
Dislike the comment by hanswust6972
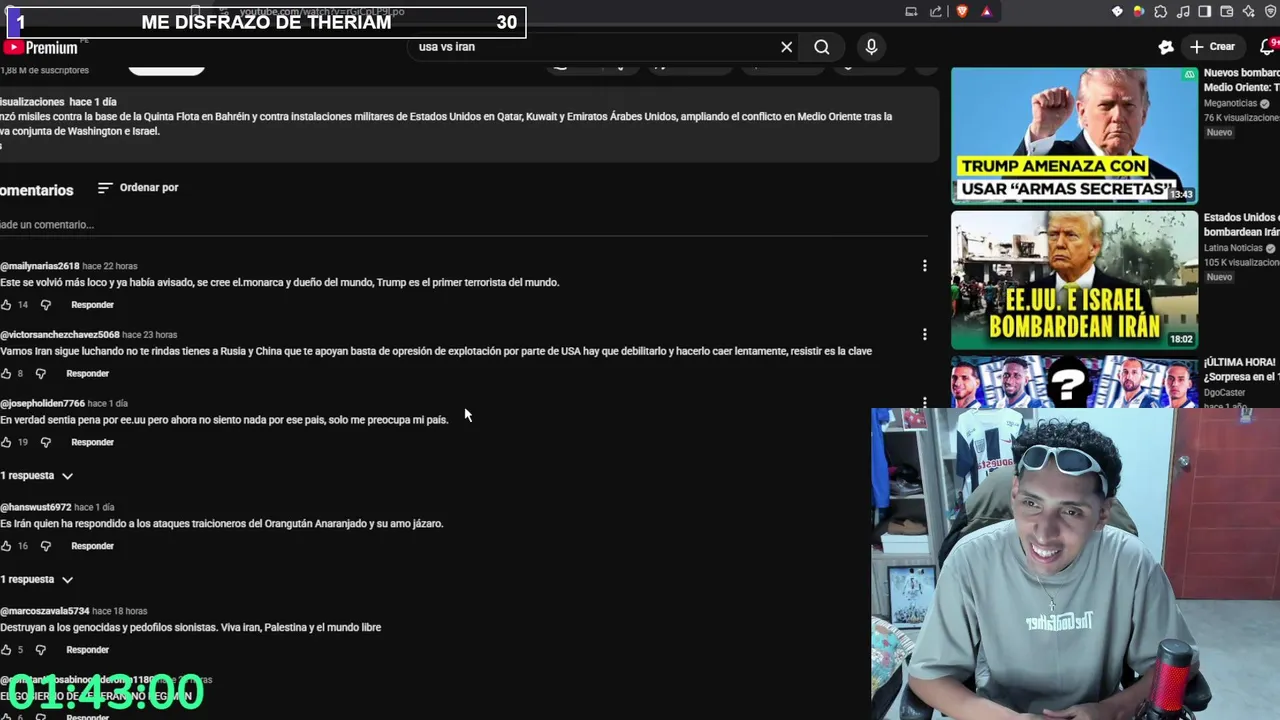pyautogui.click(x=45, y=546)
